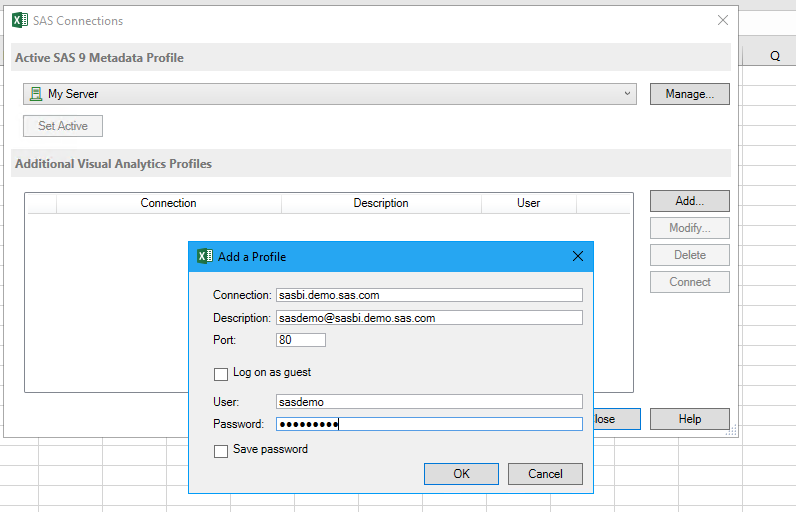The width and height of the screenshot is (796, 512).
Task: Click the partially hidden Close button
Action: [x=617, y=419]
